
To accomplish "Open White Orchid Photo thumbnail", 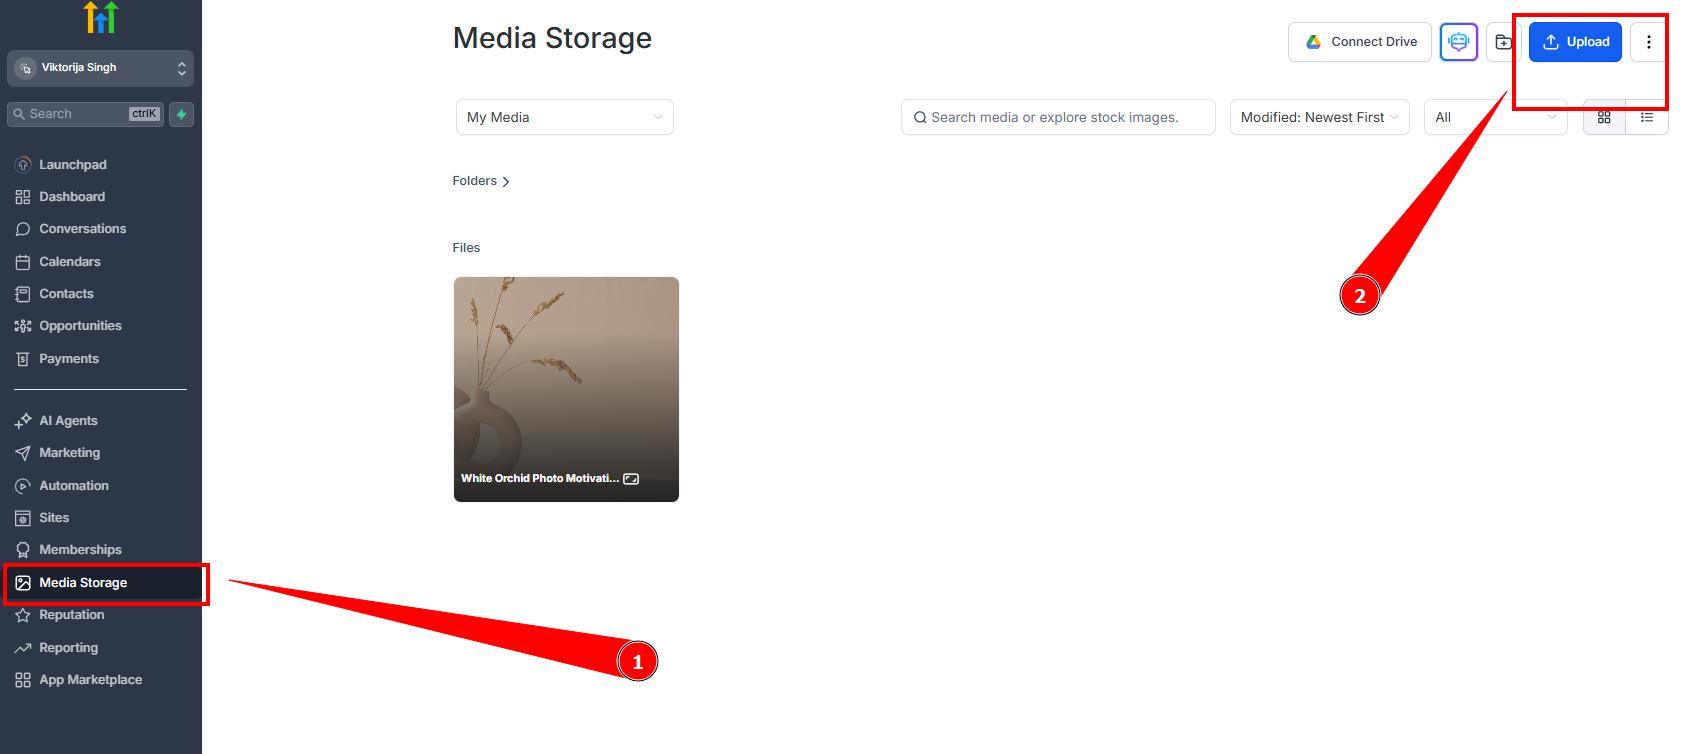I will 566,389.
